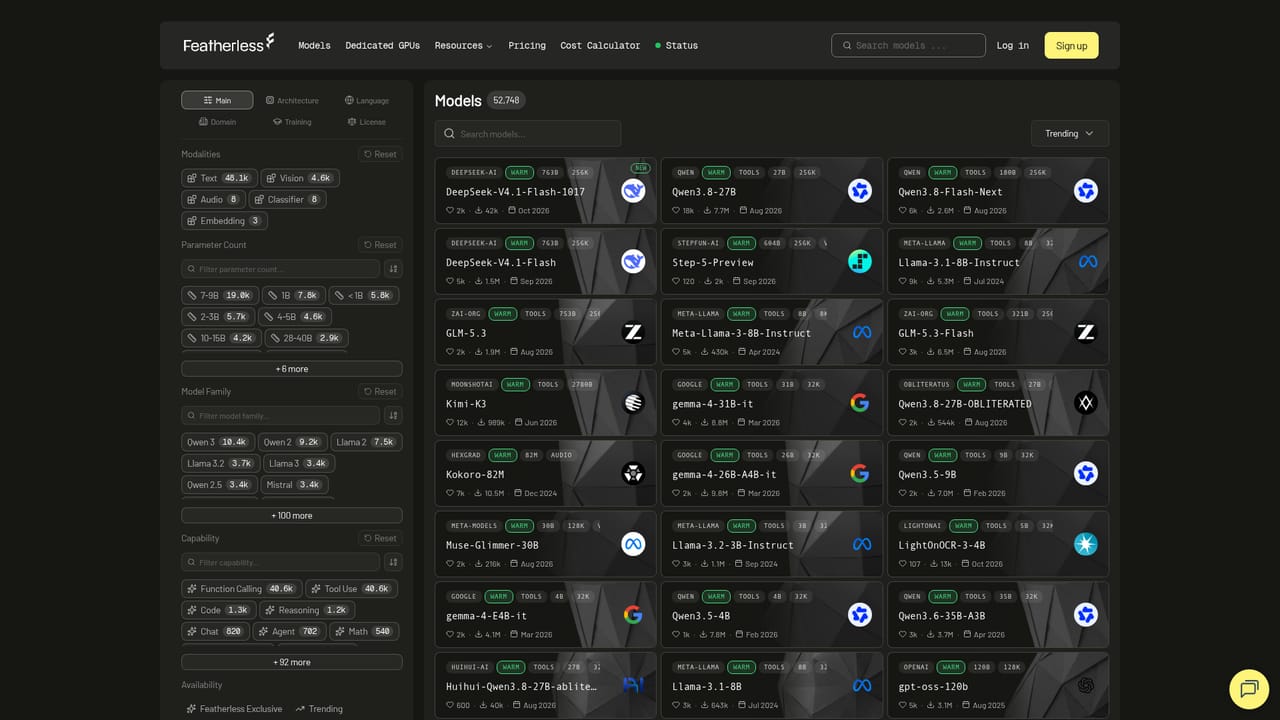Screen dimensions: 1280x720
Task: Open the Resources dropdown menu
Action: [463, 45]
